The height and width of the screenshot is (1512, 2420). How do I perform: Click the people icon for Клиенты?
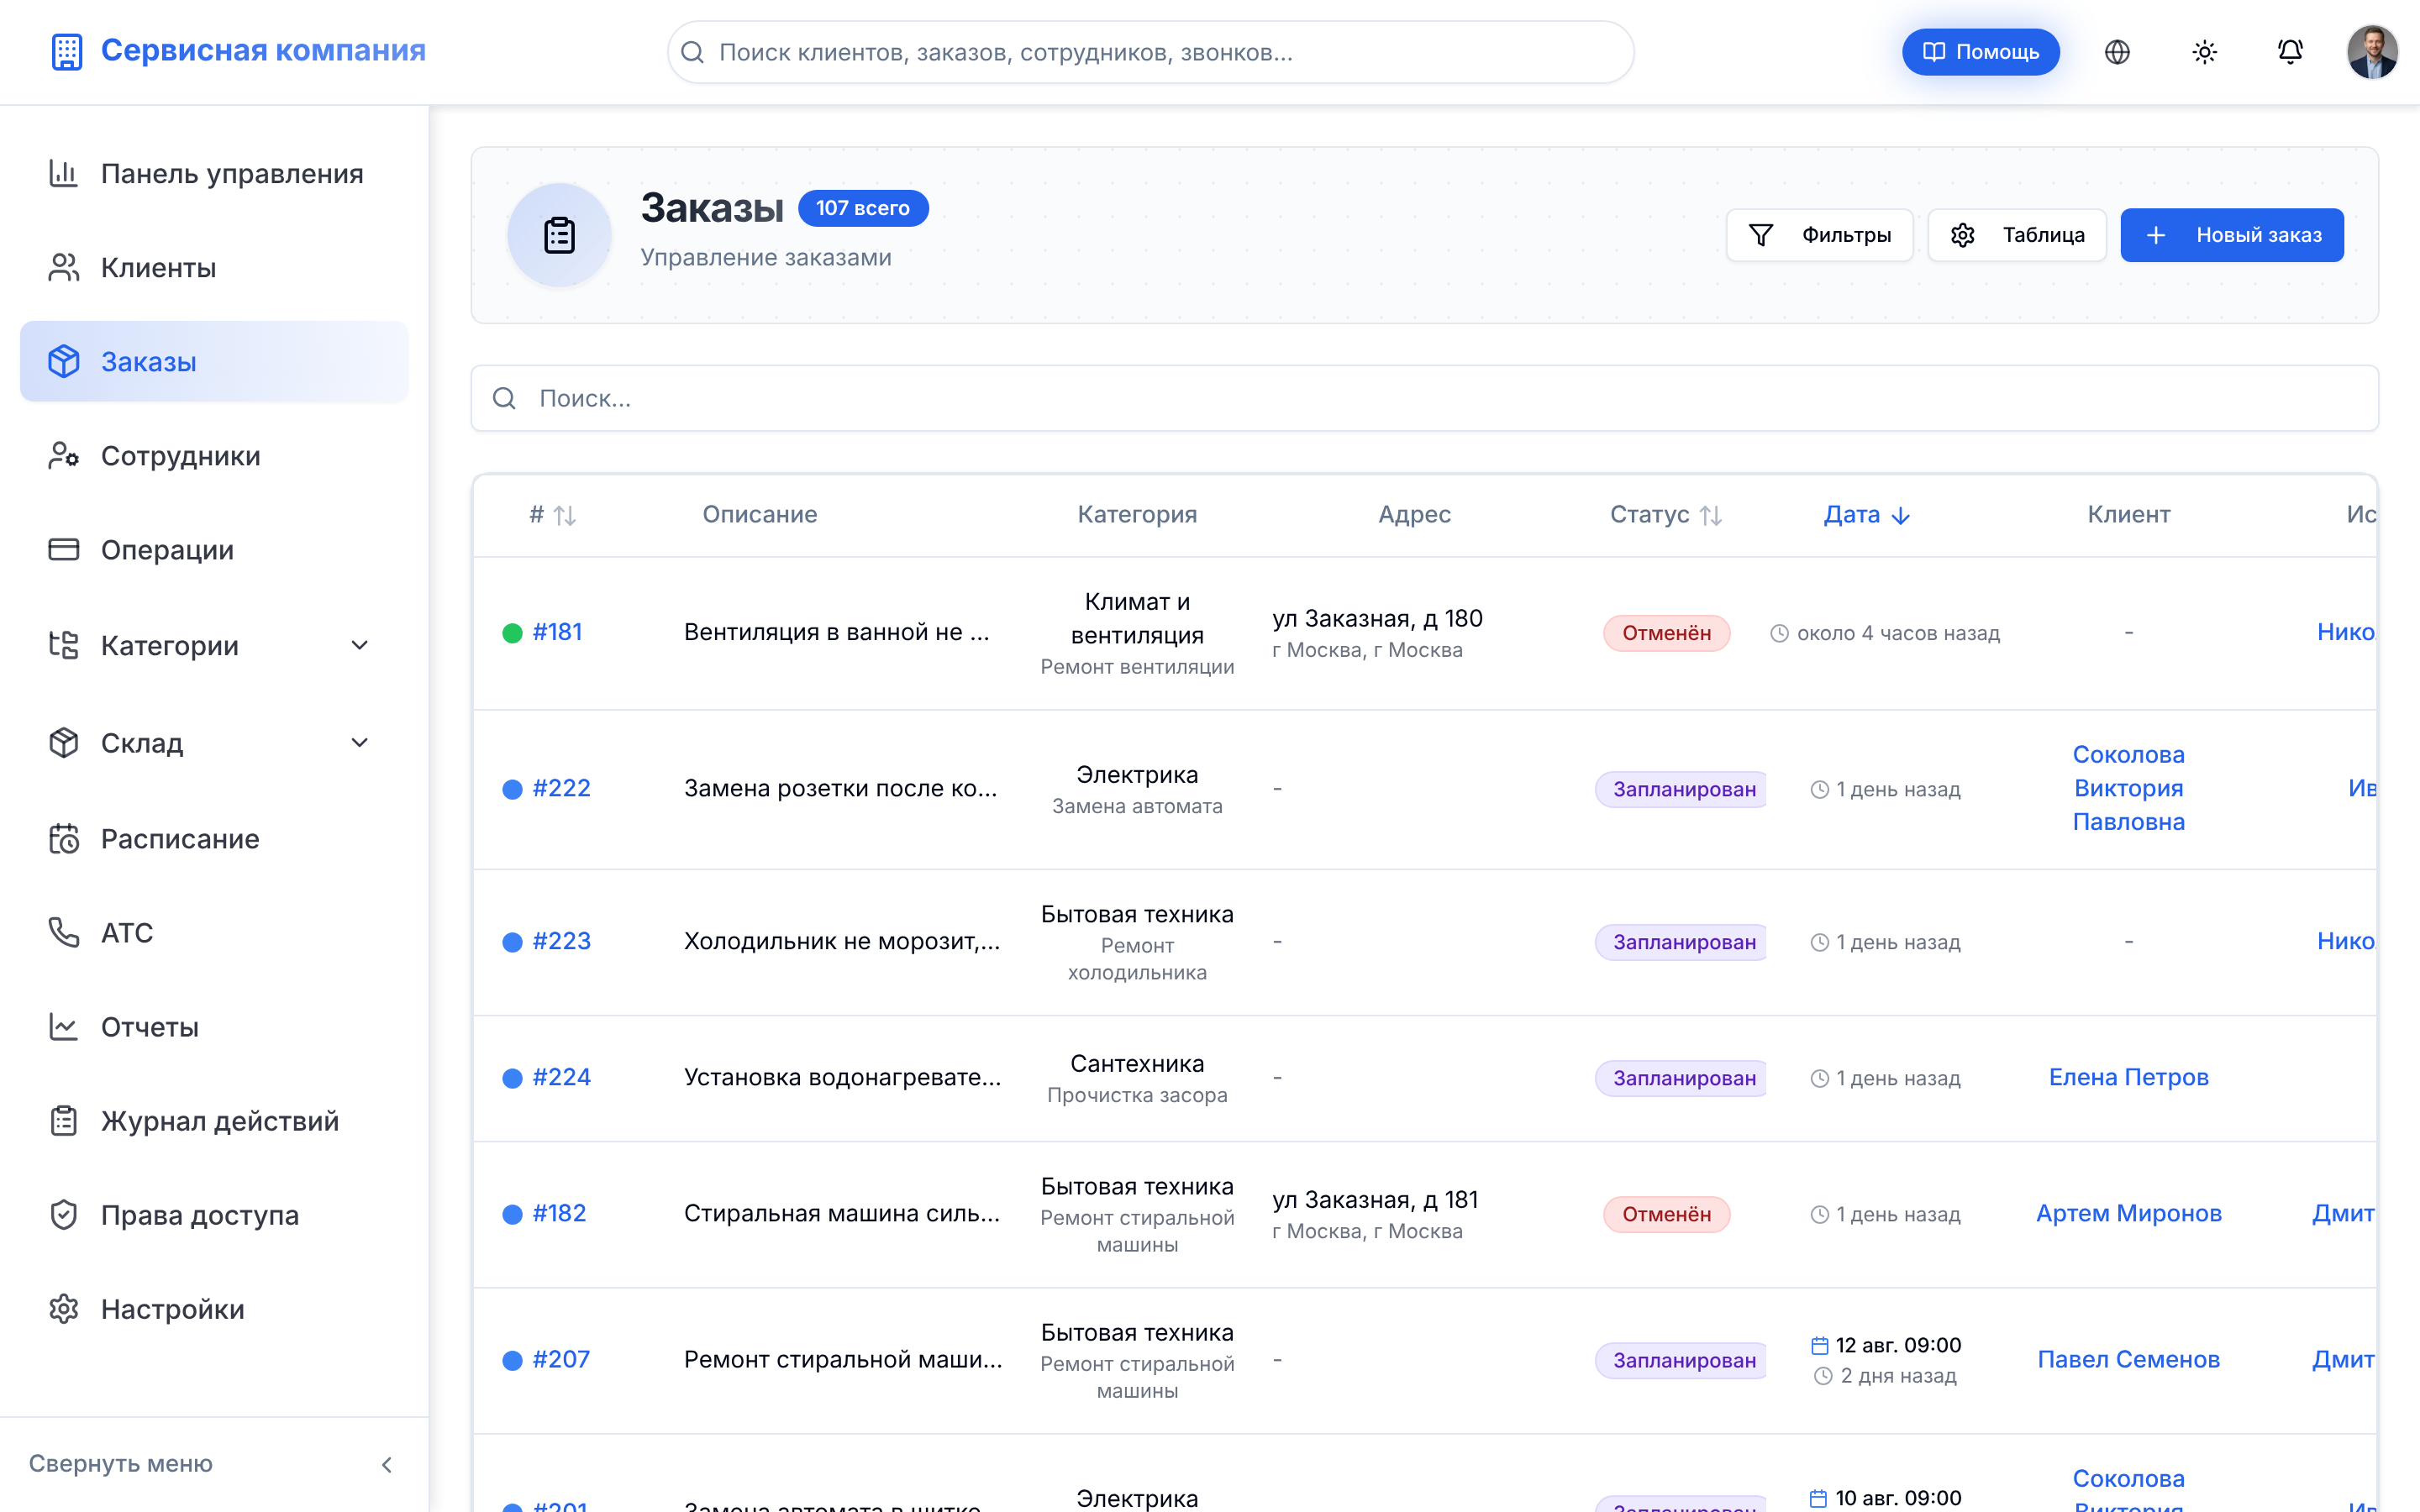[64, 267]
